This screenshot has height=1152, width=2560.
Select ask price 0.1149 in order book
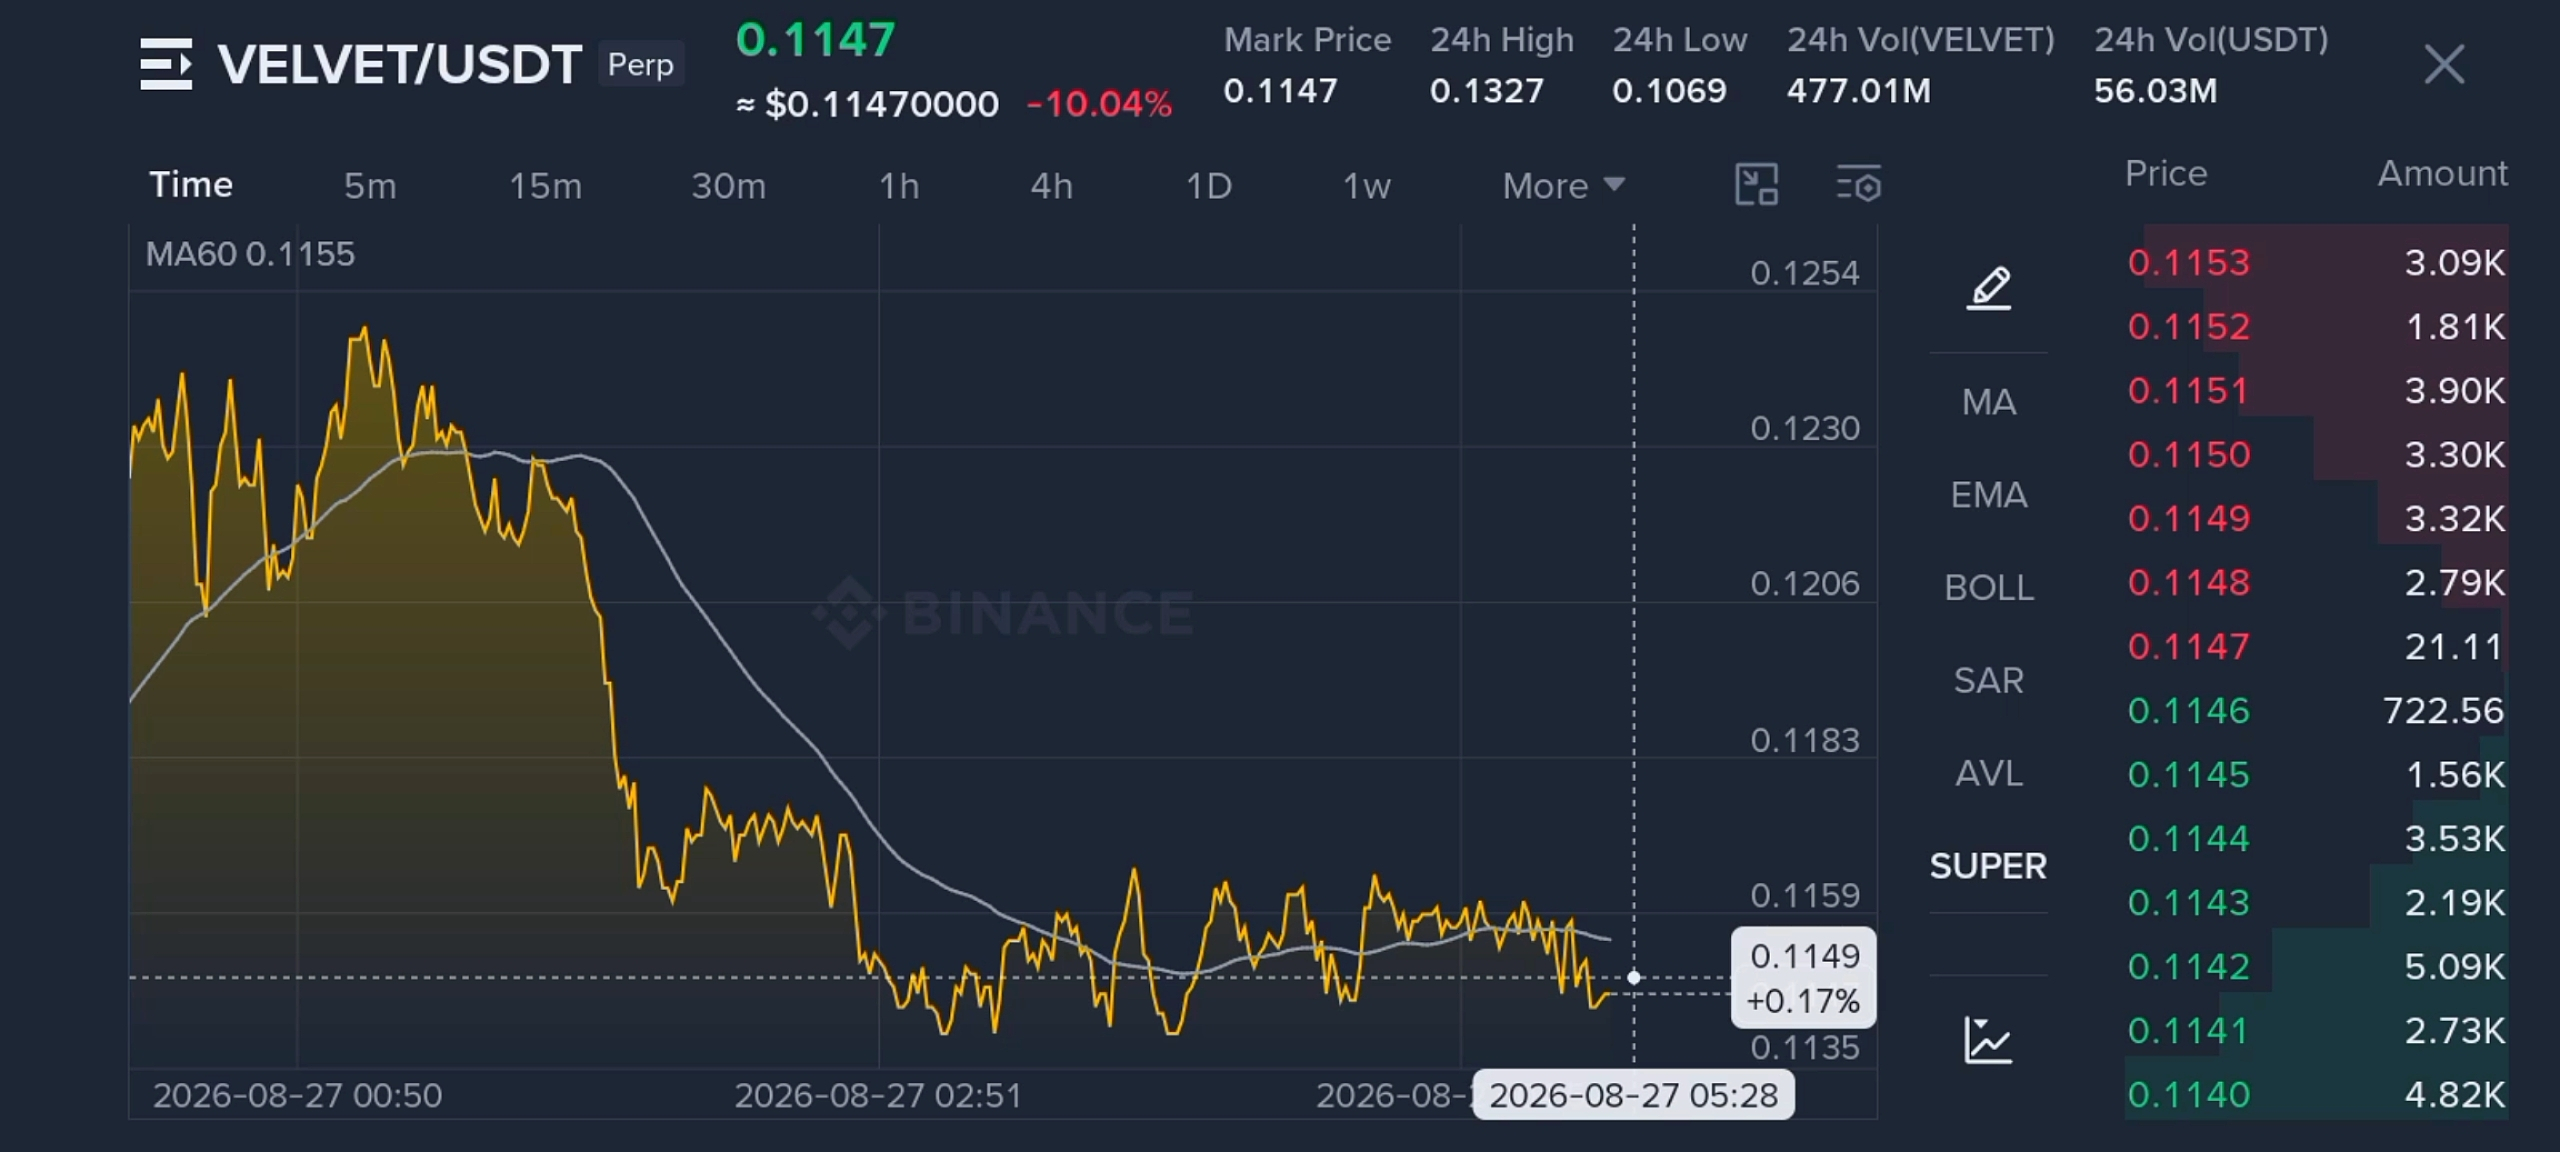pyautogui.click(x=2189, y=518)
